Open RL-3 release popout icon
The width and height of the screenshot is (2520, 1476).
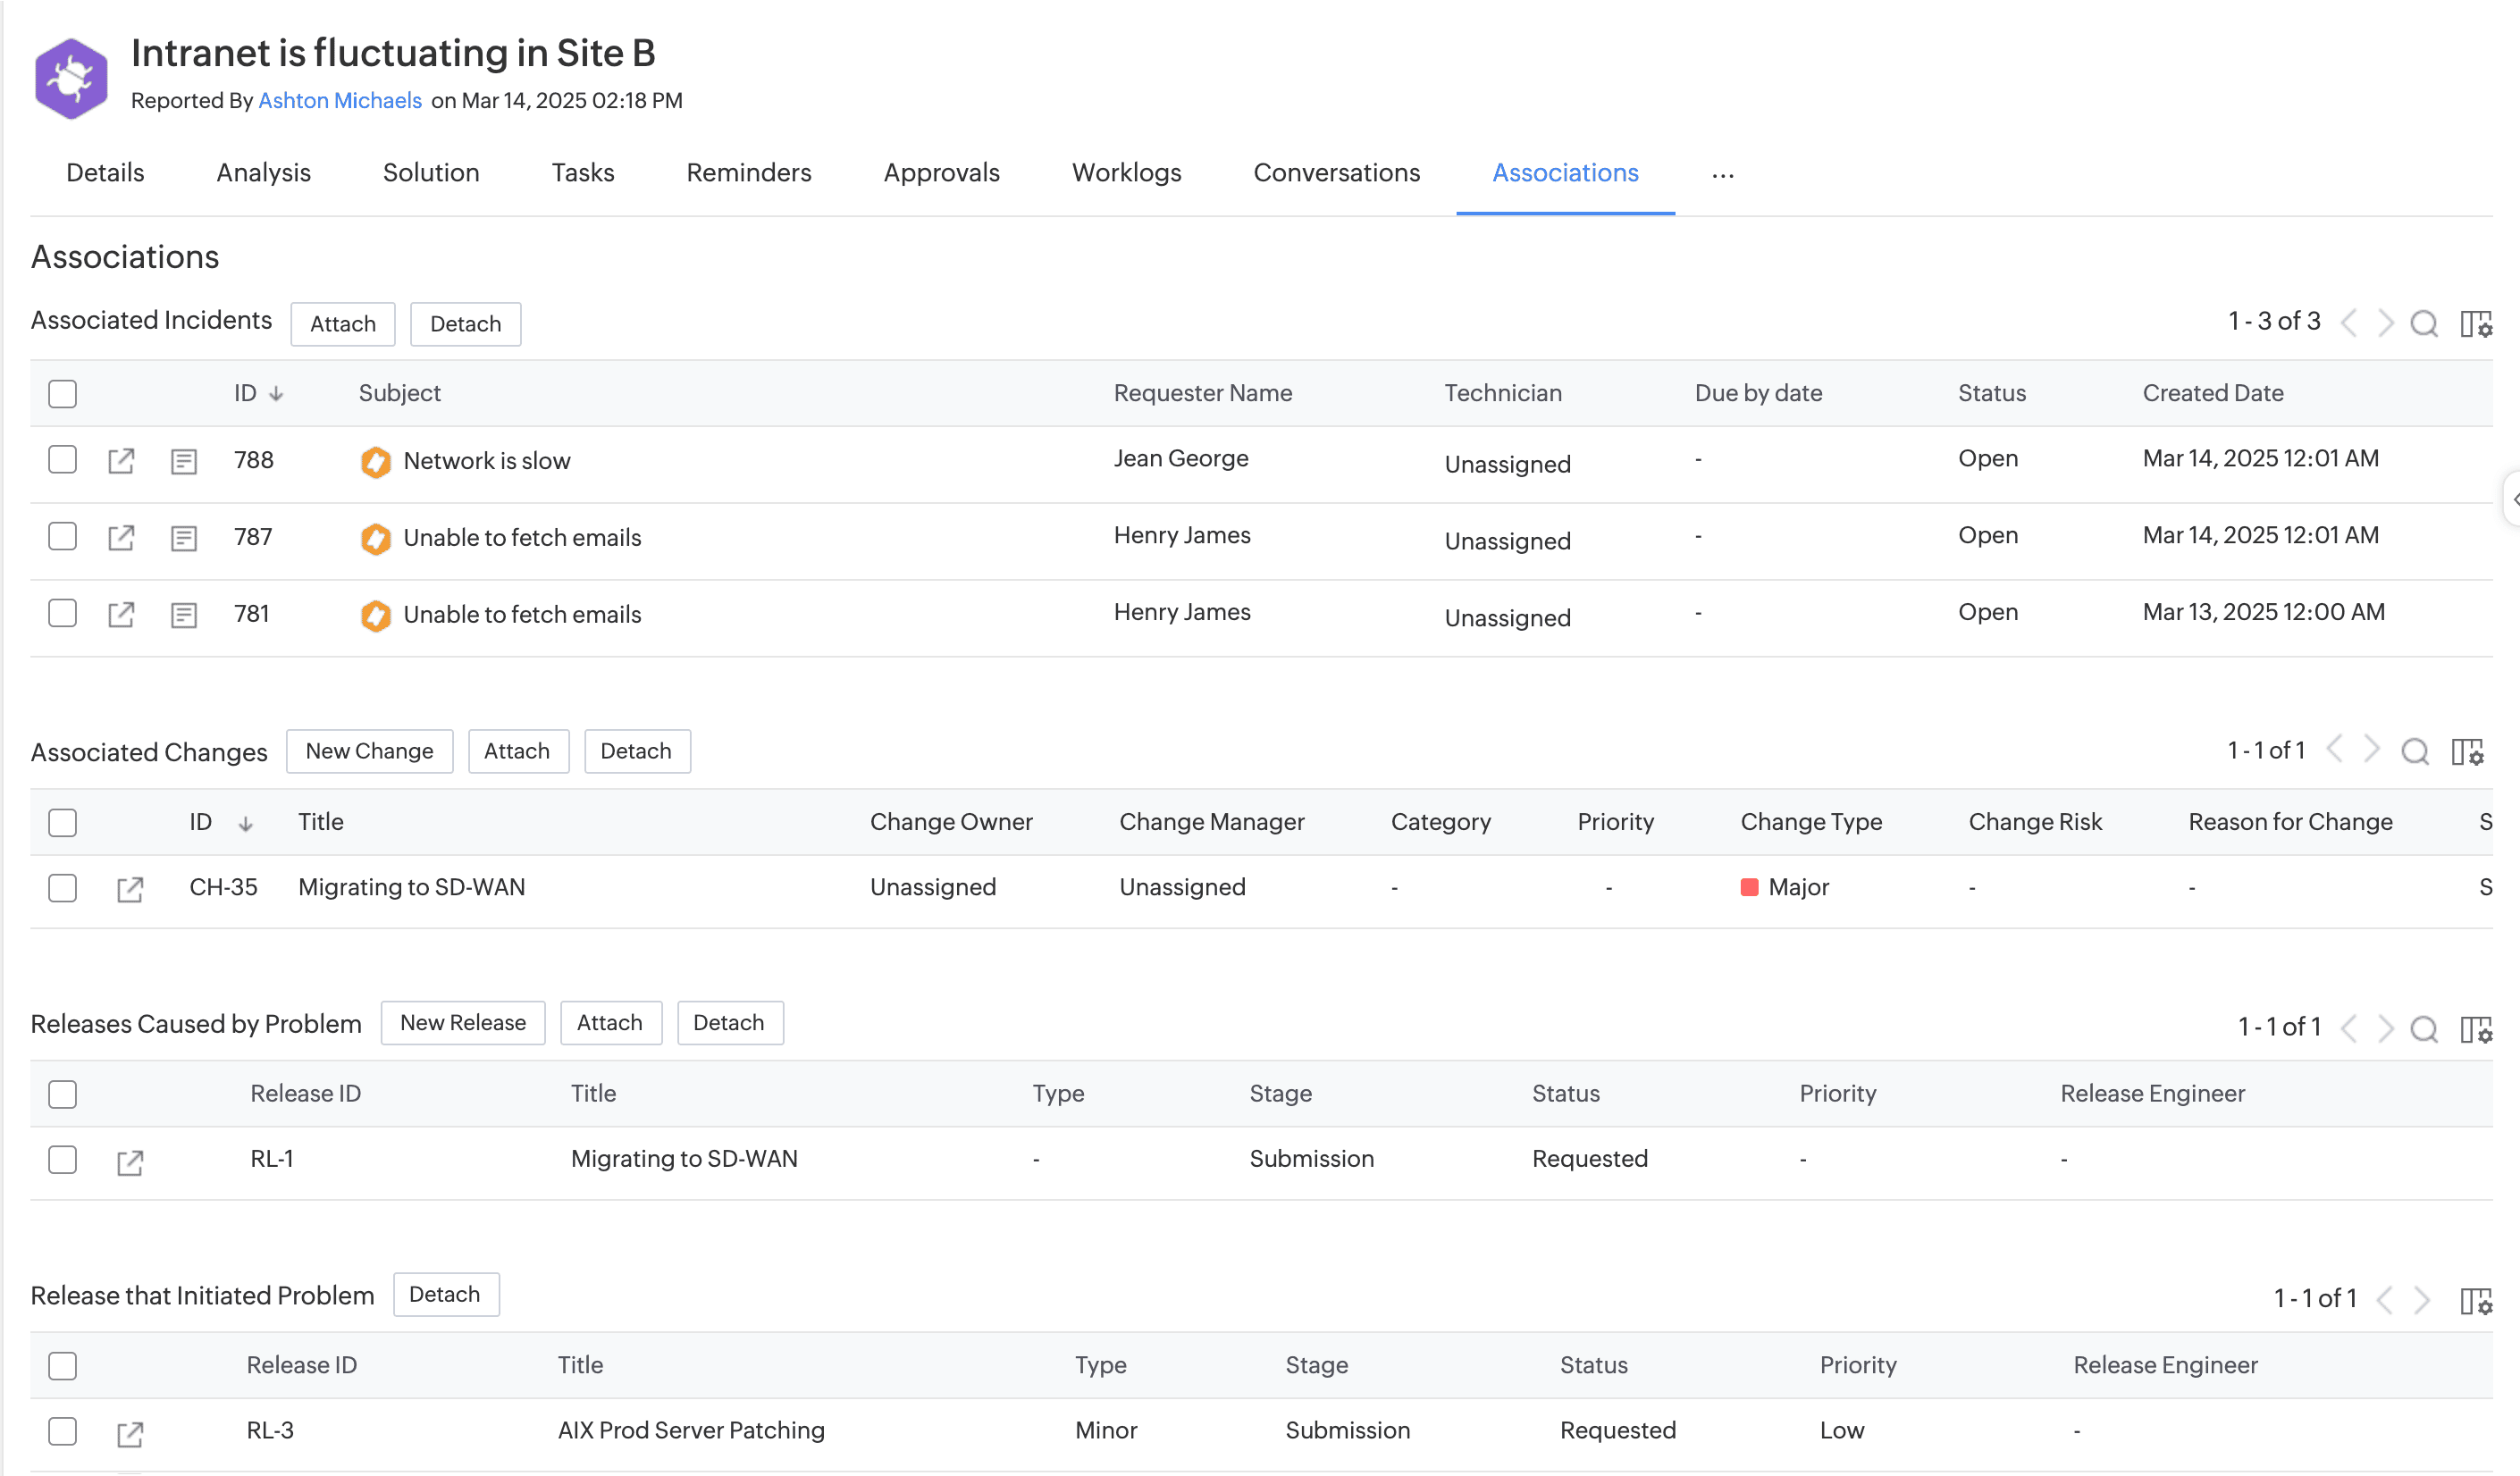[130, 1433]
